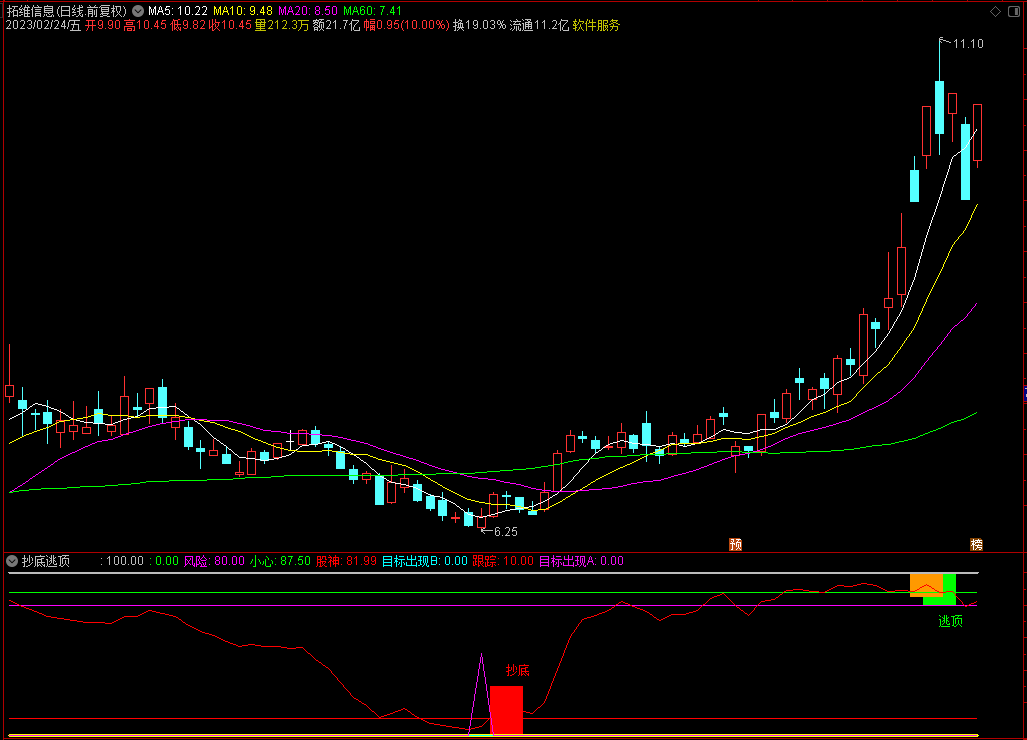Click the 拓维信息(日线.前复权) stock title

(66, 11)
